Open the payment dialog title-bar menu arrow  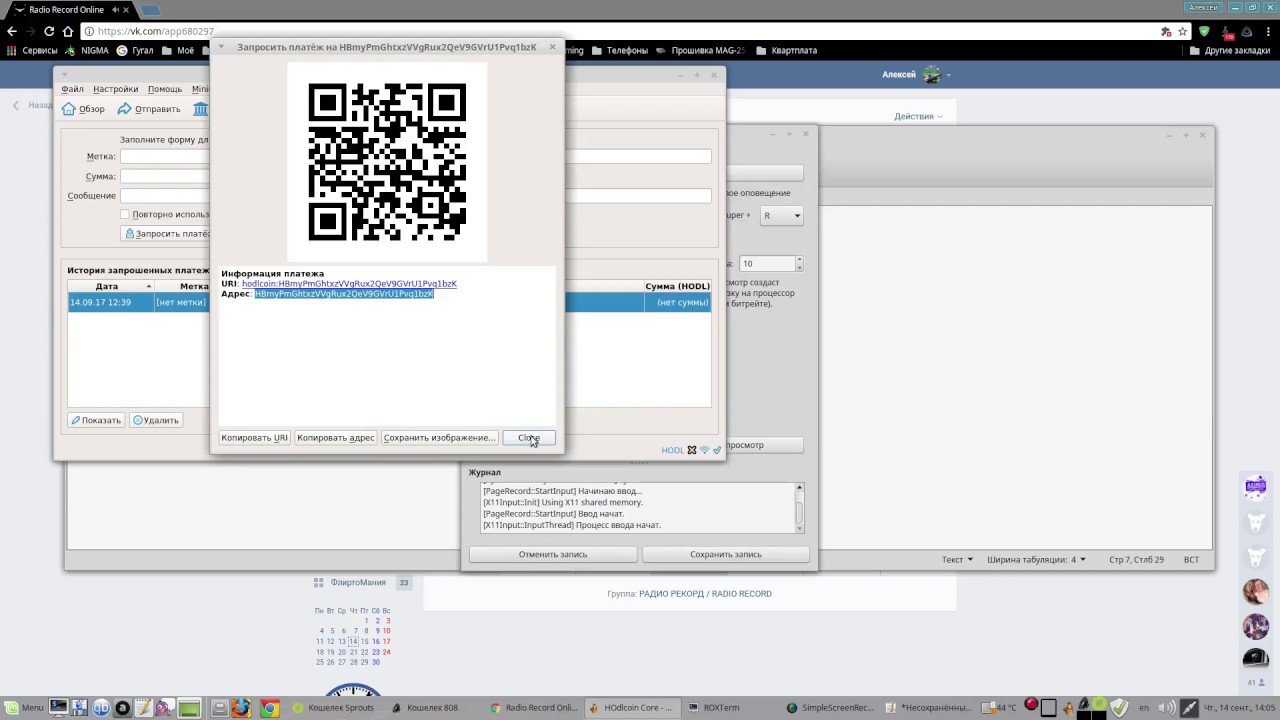[221, 47]
